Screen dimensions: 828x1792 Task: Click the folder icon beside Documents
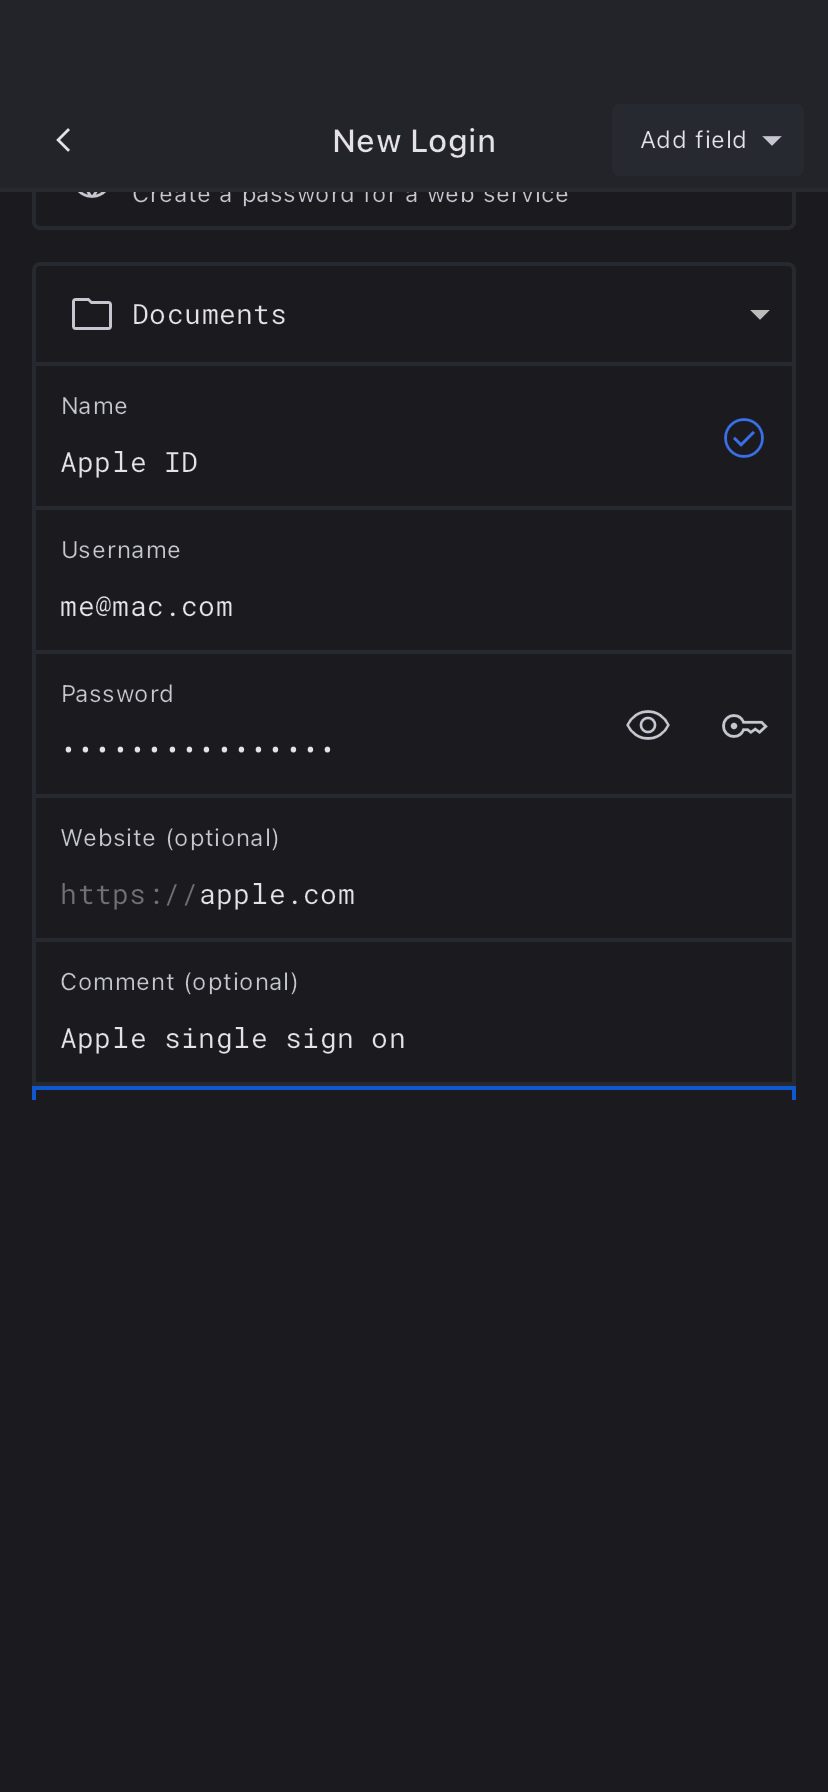click(x=92, y=314)
